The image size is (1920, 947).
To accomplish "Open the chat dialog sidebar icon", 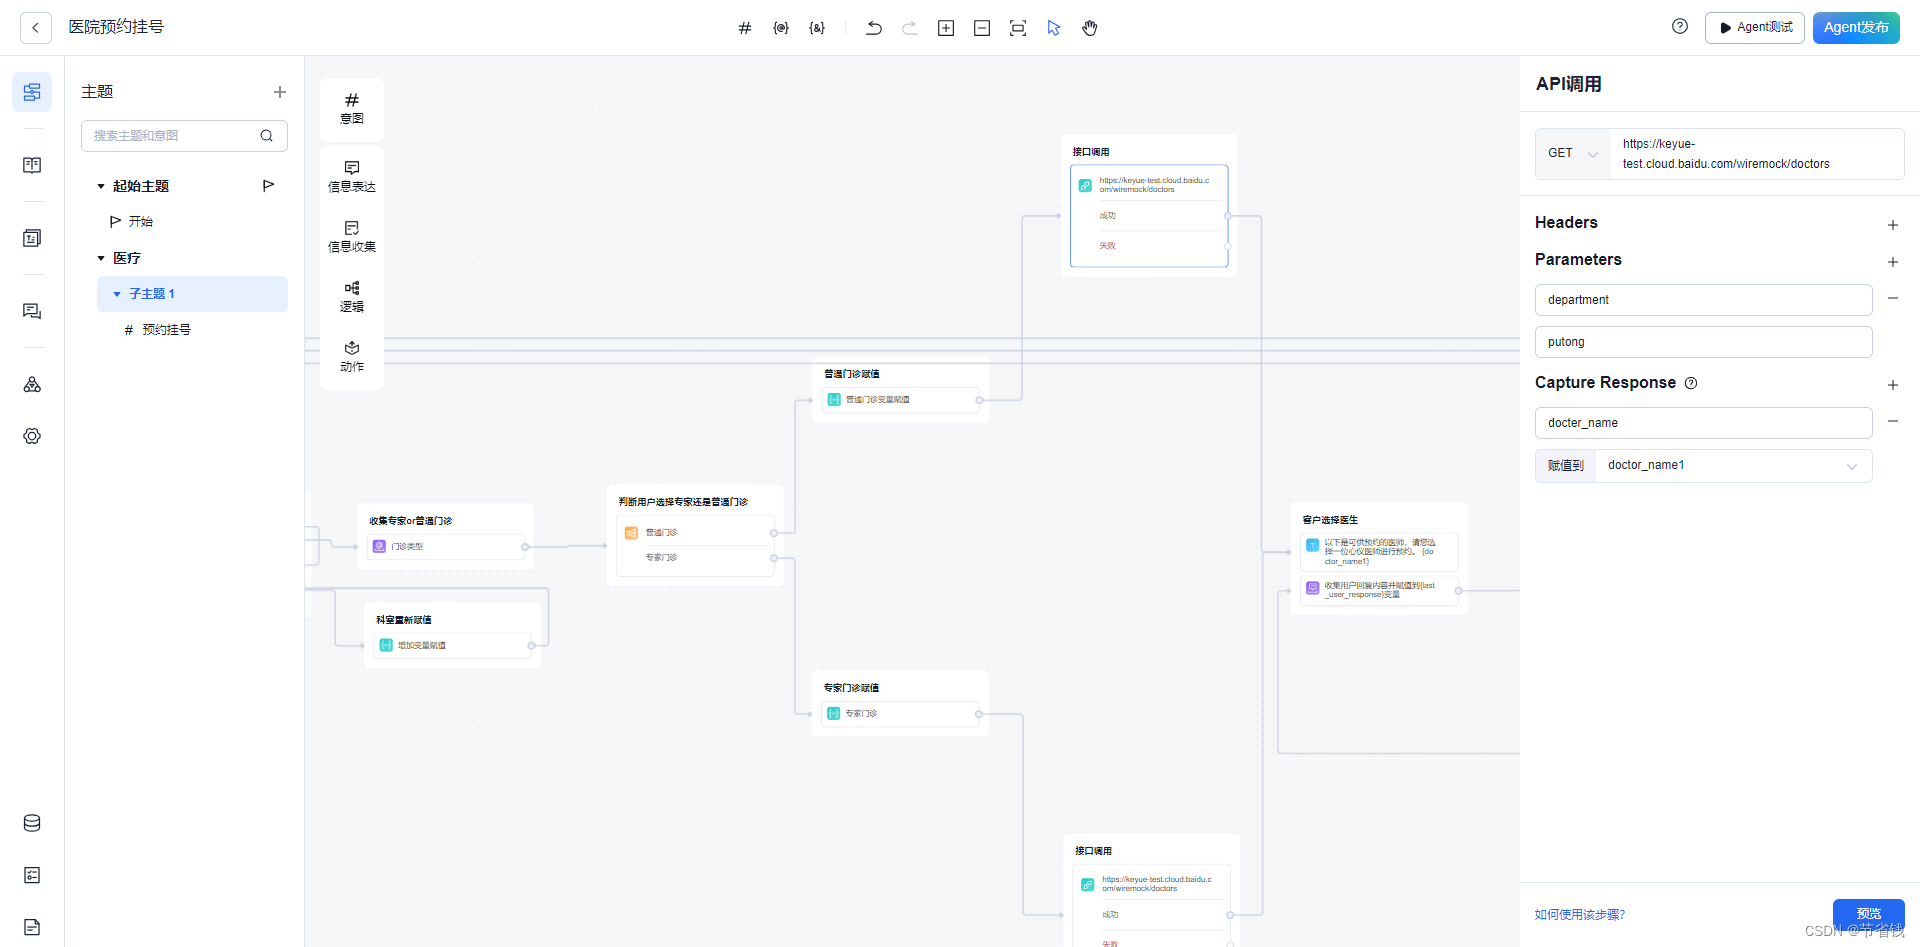I will (x=32, y=311).
